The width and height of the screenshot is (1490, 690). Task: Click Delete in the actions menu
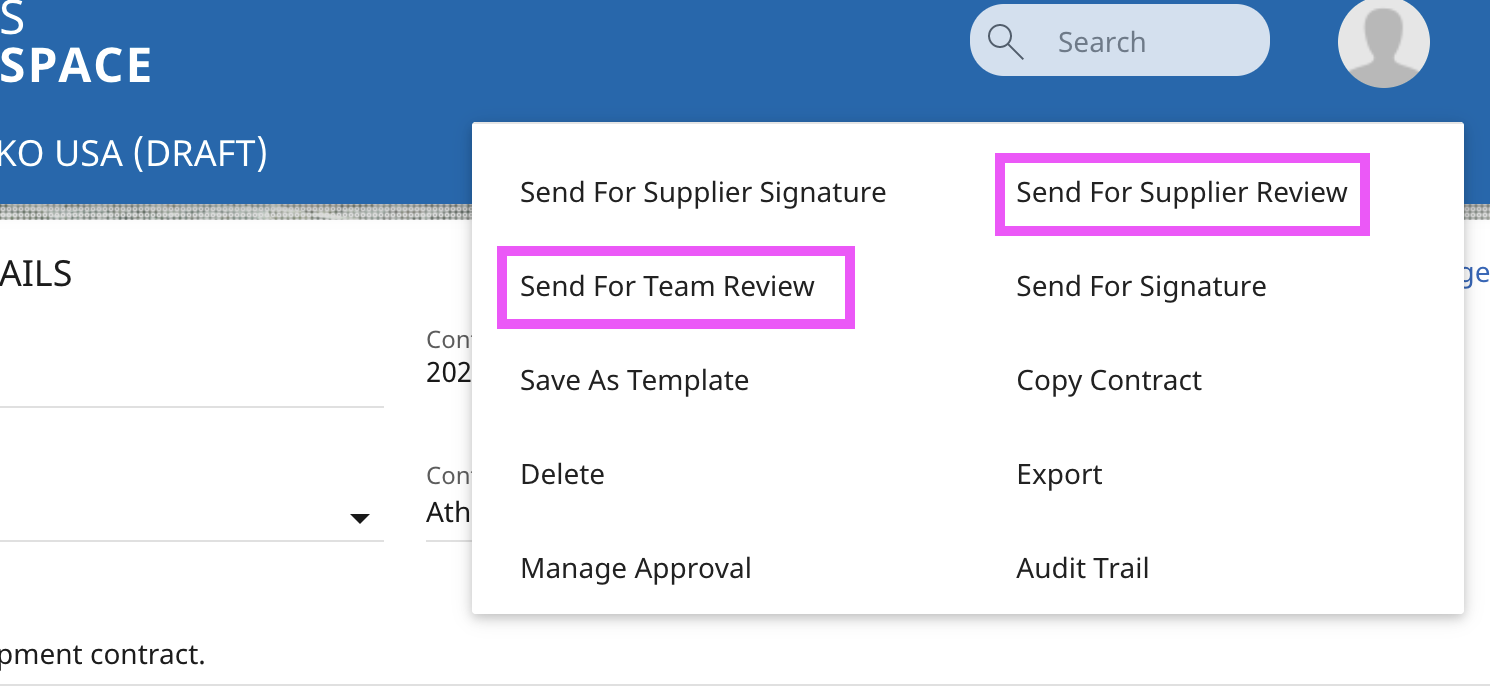tap(562, 474)
